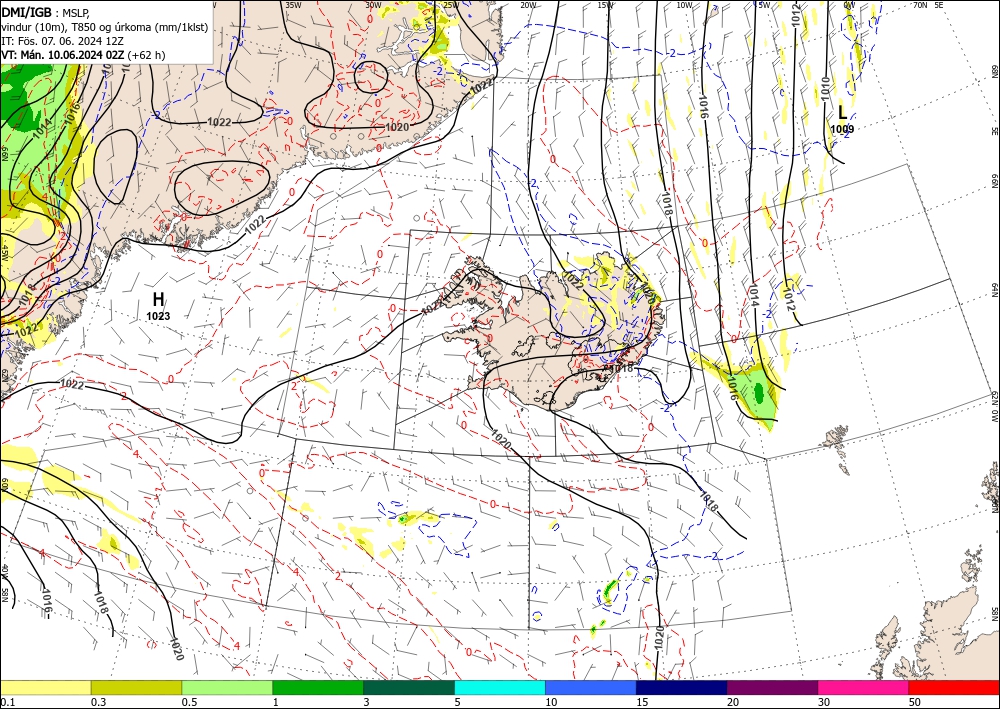Image resolution: width=1000 pixels, height=709 pixels.
Task: Click the high pressure "H" marker
Action: tap(158, 299)
